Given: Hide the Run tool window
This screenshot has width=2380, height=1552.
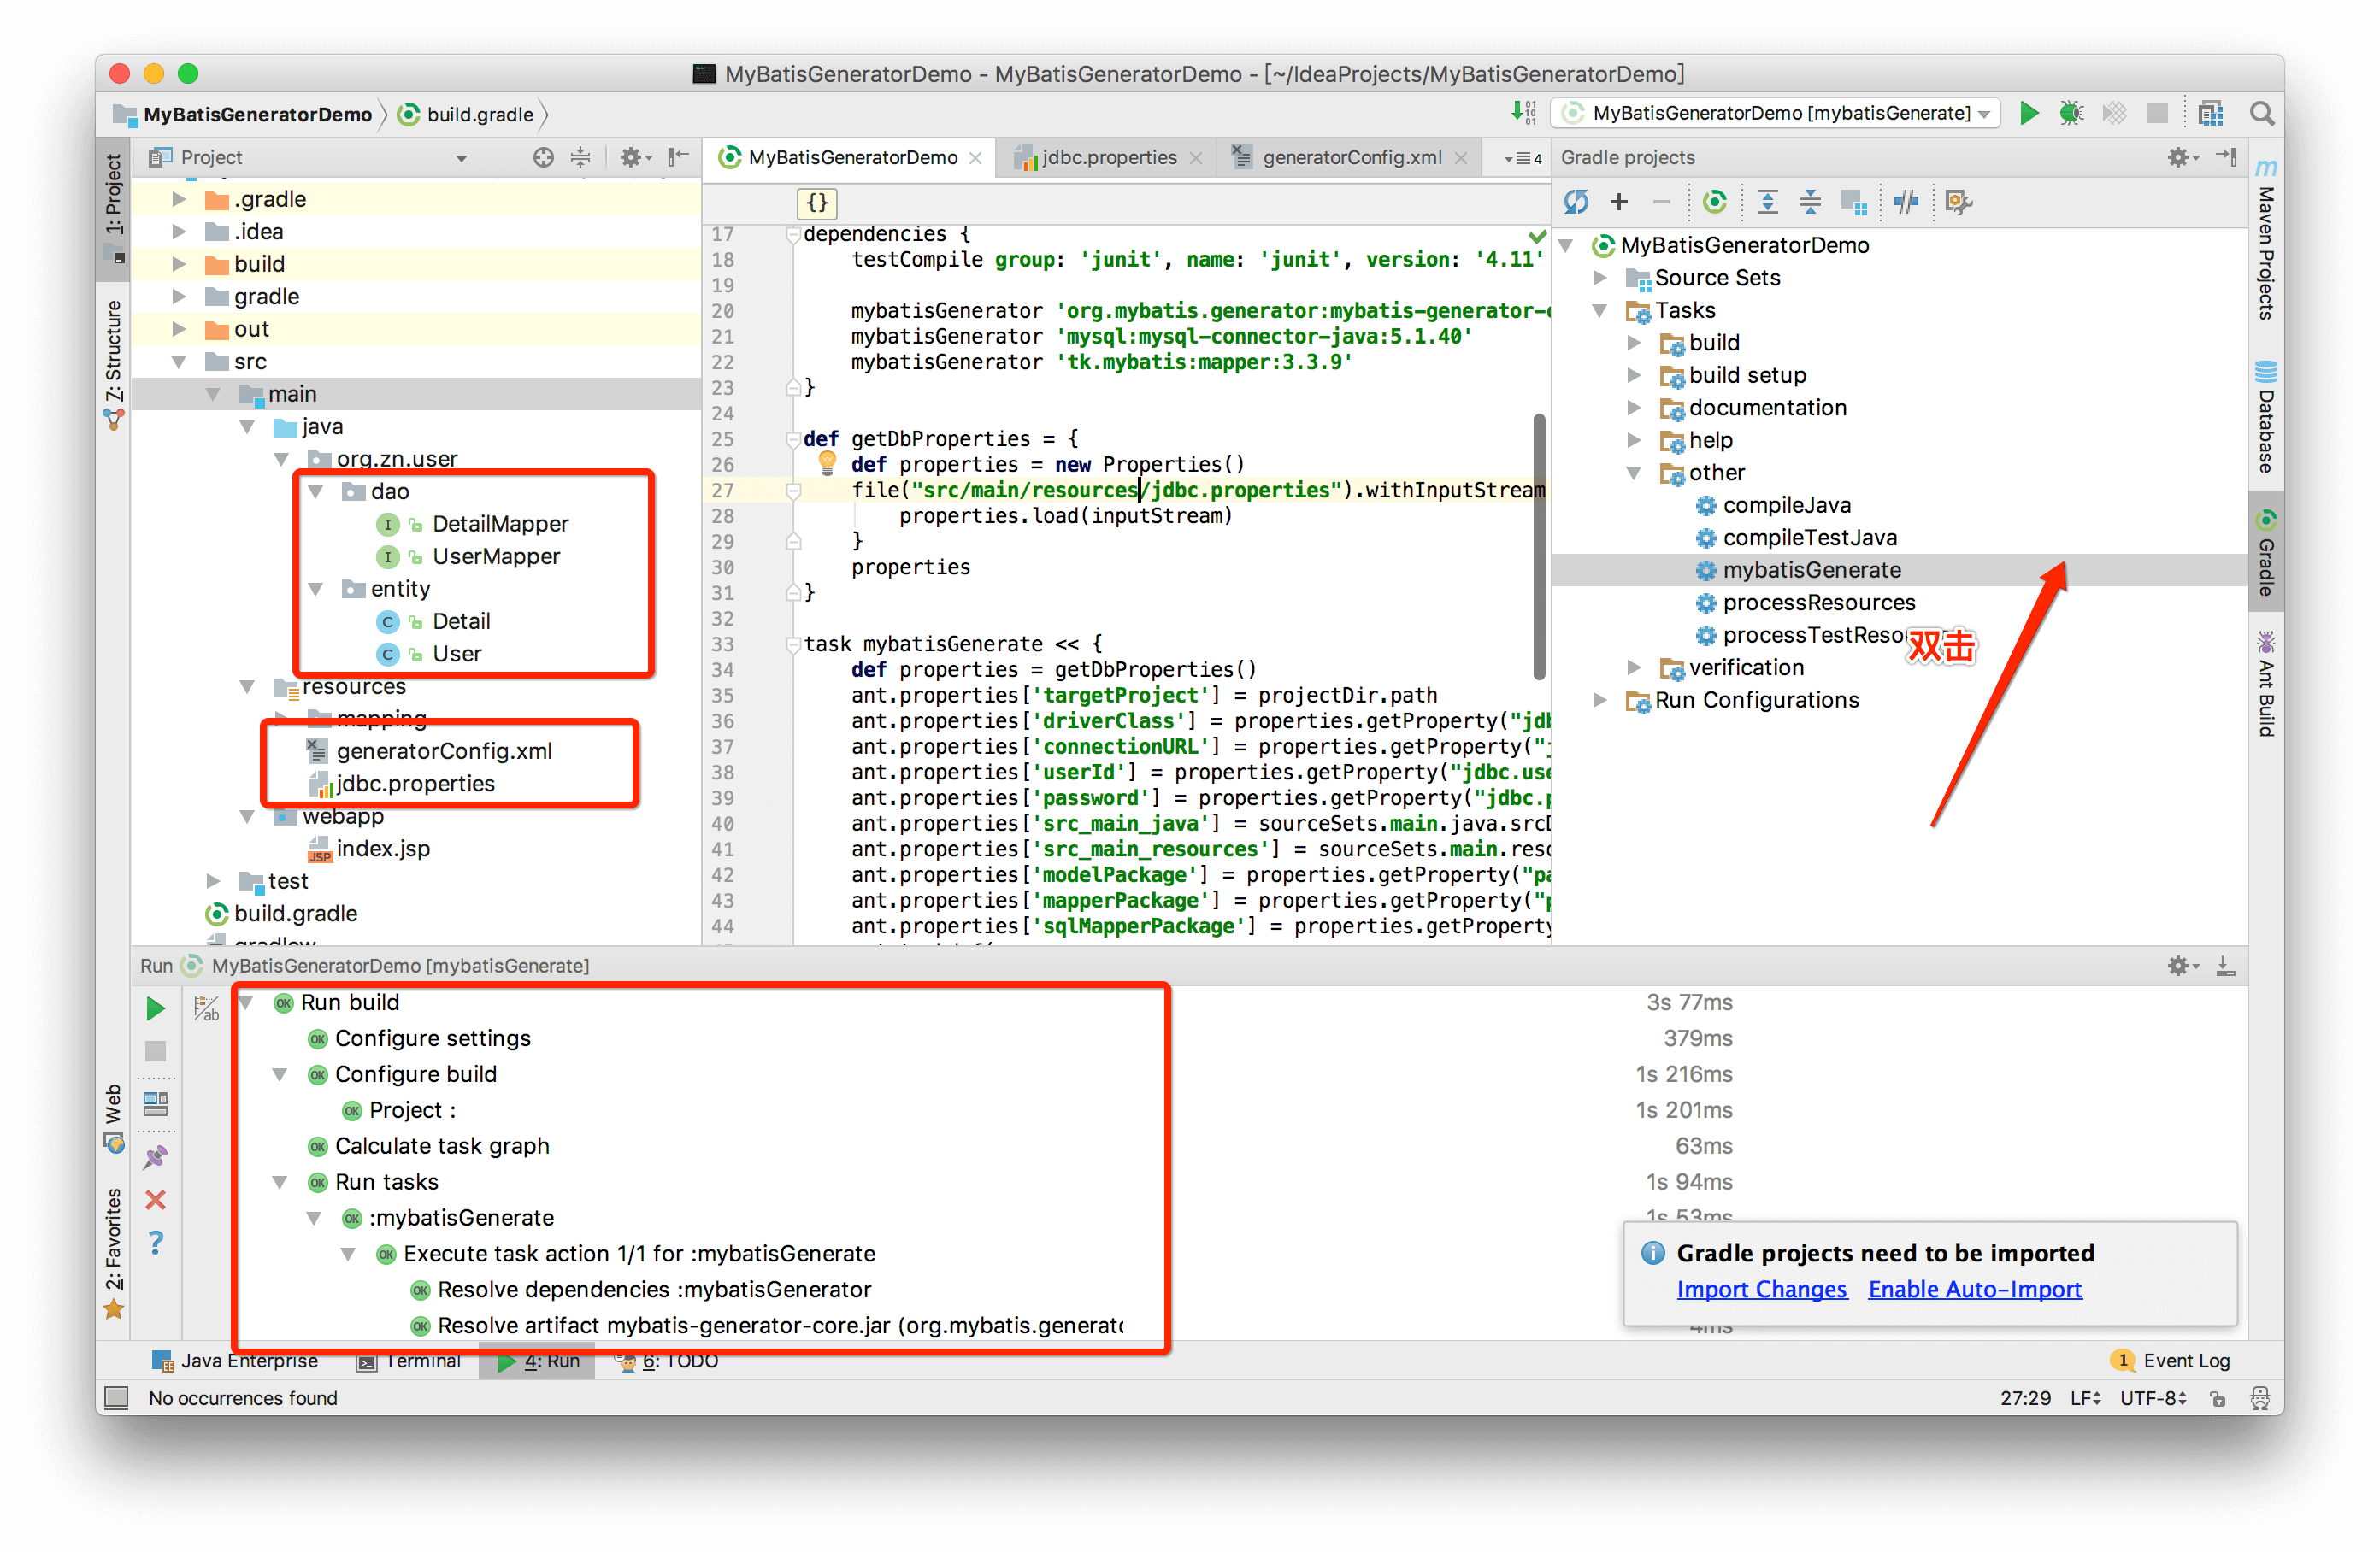Looking at the screenshot, I should pyautogui.click(x=2225, y=965).
